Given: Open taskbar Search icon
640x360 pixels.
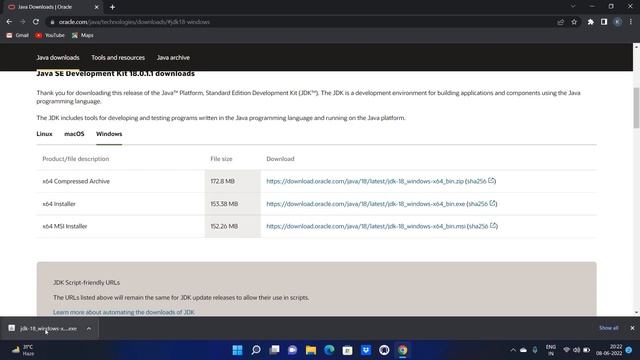Looking at the screenshot, I should point(256,350).
